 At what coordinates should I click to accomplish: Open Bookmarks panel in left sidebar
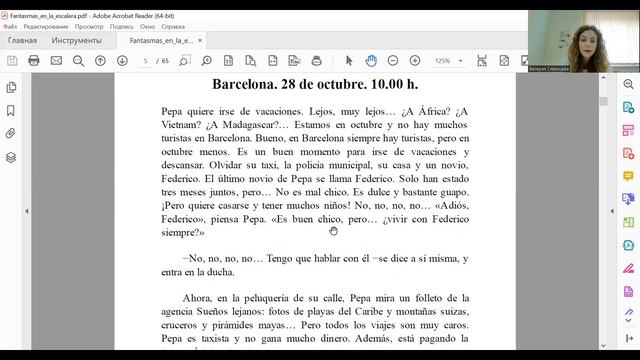[11, 111]
